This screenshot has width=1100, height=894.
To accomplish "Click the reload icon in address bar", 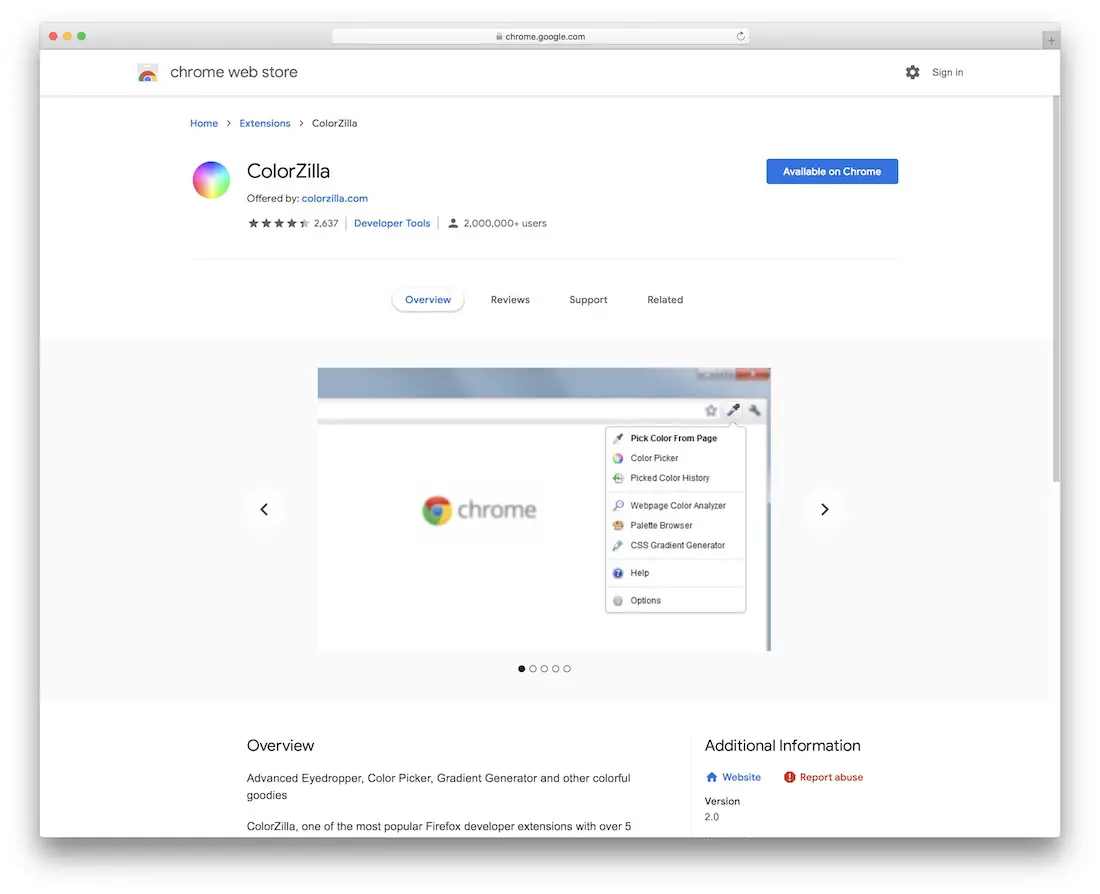I will click(x=740, y=36).
